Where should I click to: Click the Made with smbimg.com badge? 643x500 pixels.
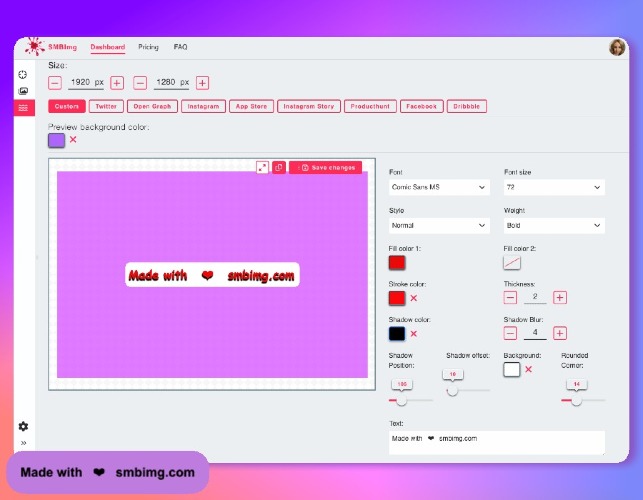[108, 473]
